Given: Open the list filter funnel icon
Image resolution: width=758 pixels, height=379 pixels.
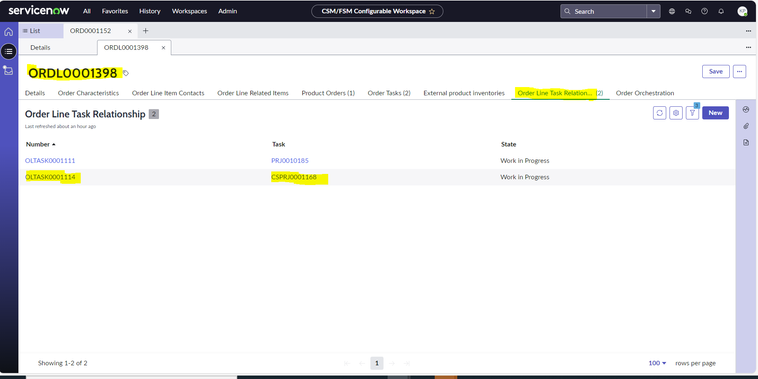Looking at the screenshot, I should click(x=692, y=113).
